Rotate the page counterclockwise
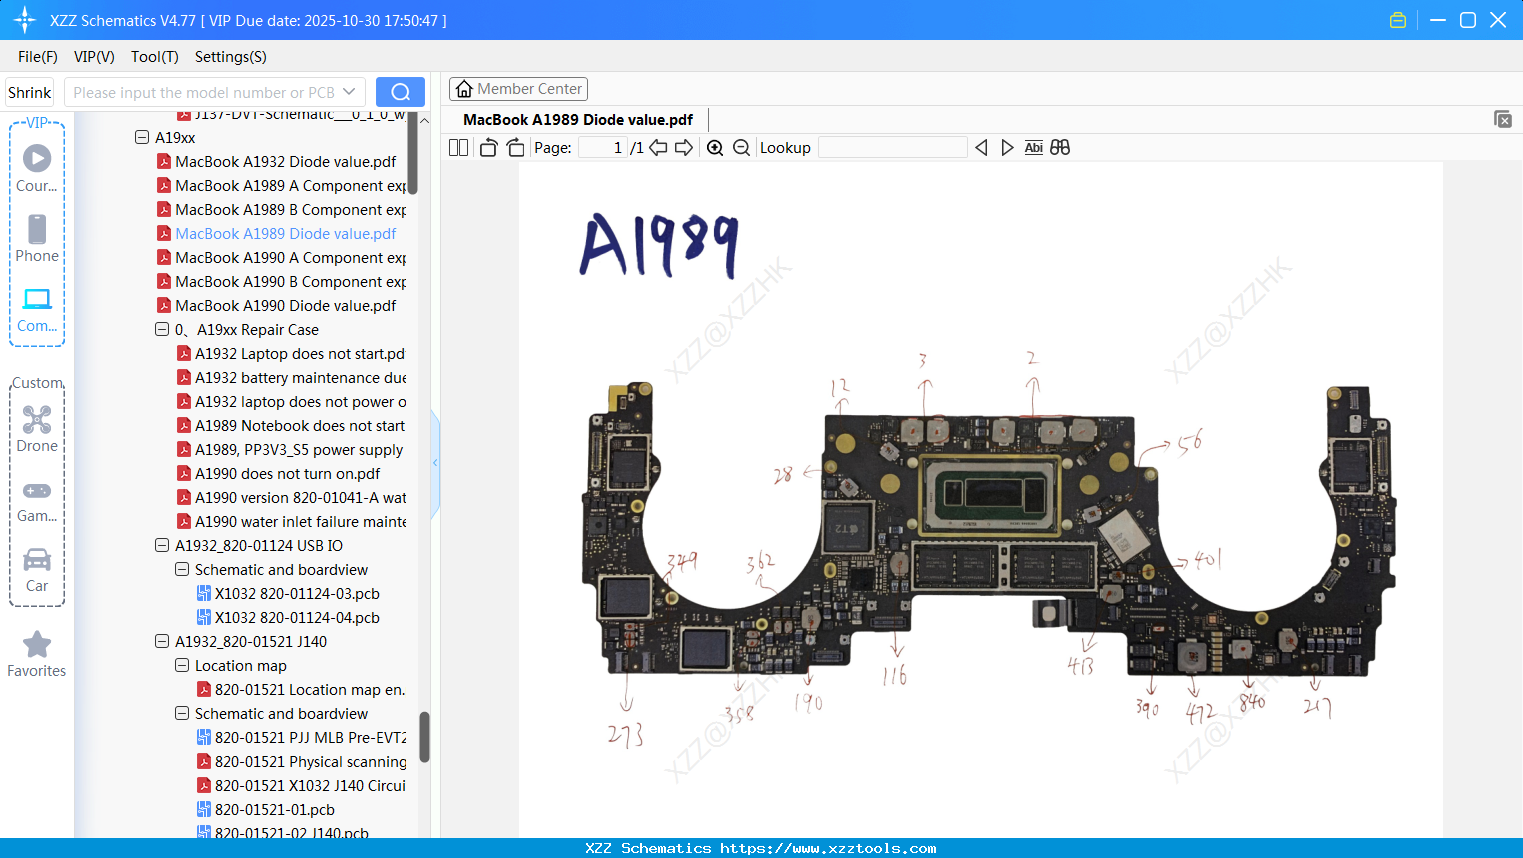Screen dimensions: 1523x858 488,148
